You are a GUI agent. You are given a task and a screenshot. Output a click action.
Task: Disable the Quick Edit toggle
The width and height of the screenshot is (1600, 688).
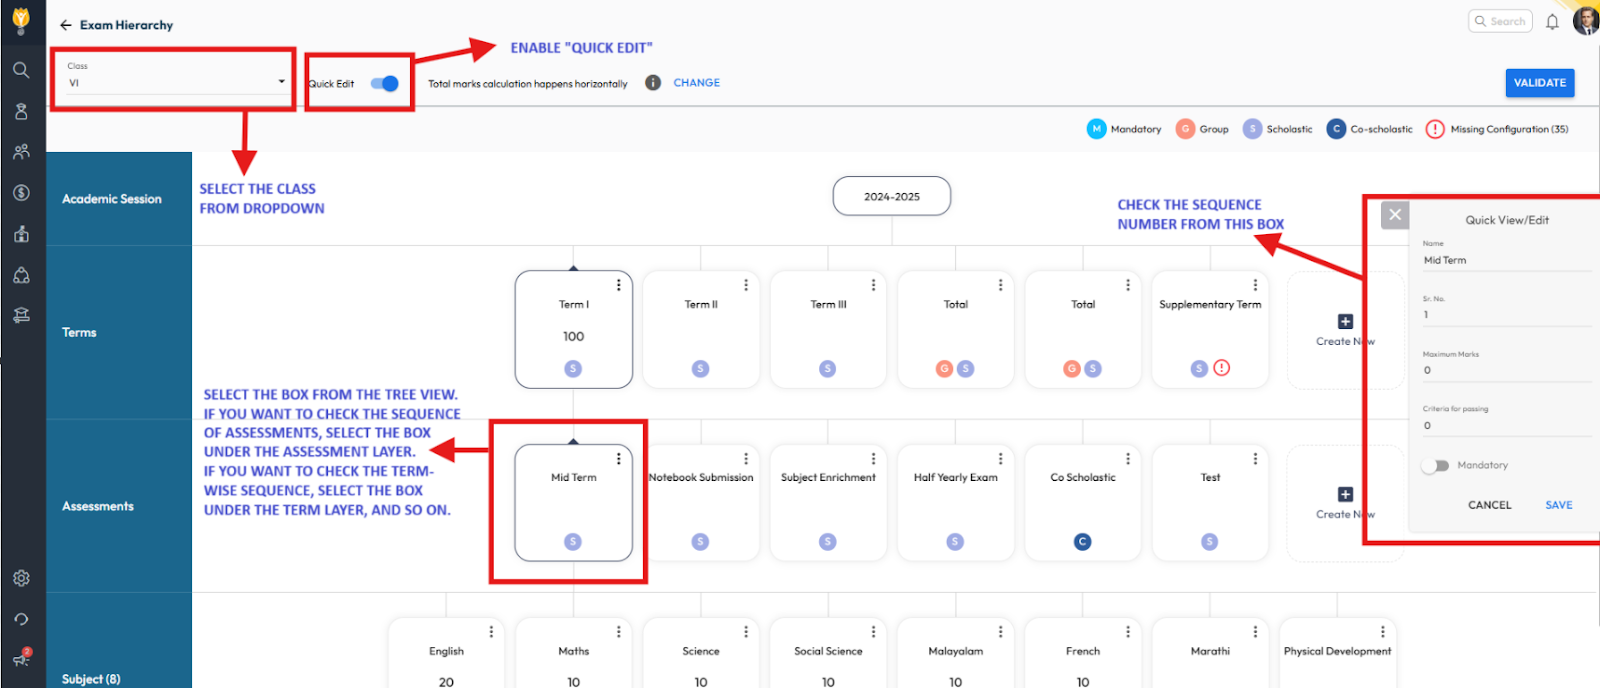pos(384,84)
